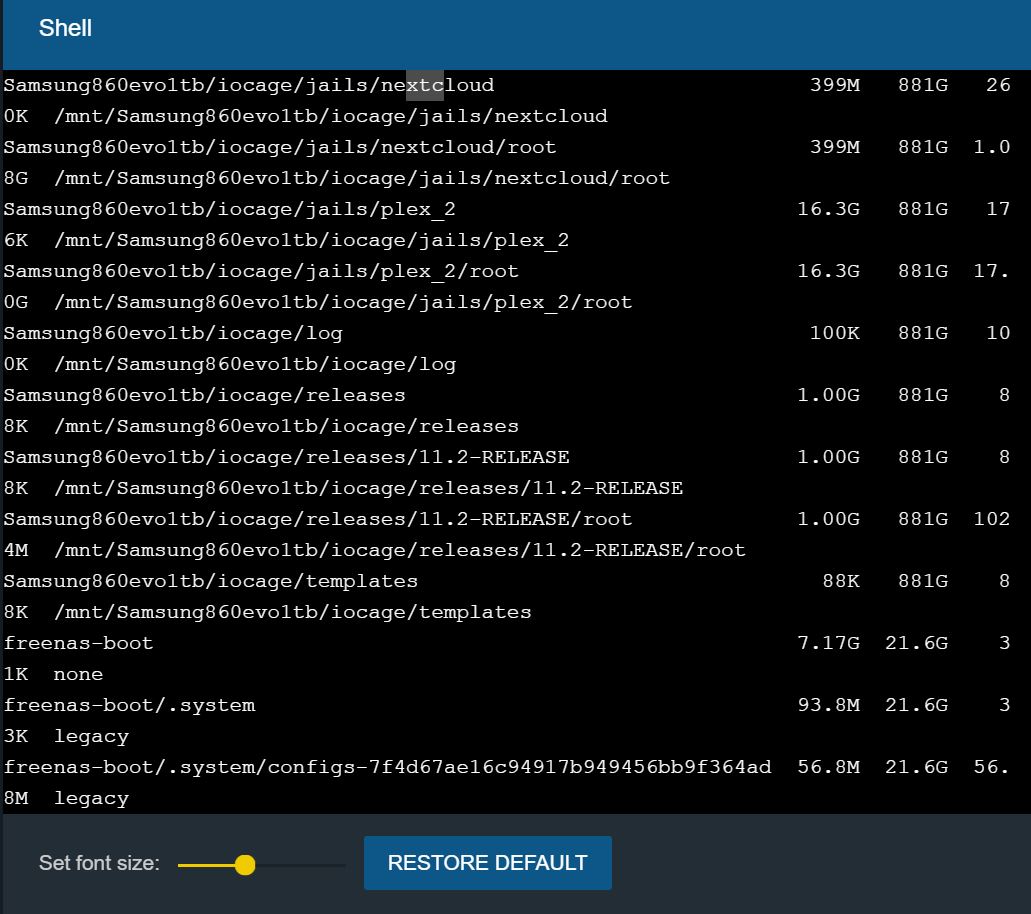Click the RESTORE DEFAULT button
Viewport: 1031px width, 914px height.
(x=487, y=863)
